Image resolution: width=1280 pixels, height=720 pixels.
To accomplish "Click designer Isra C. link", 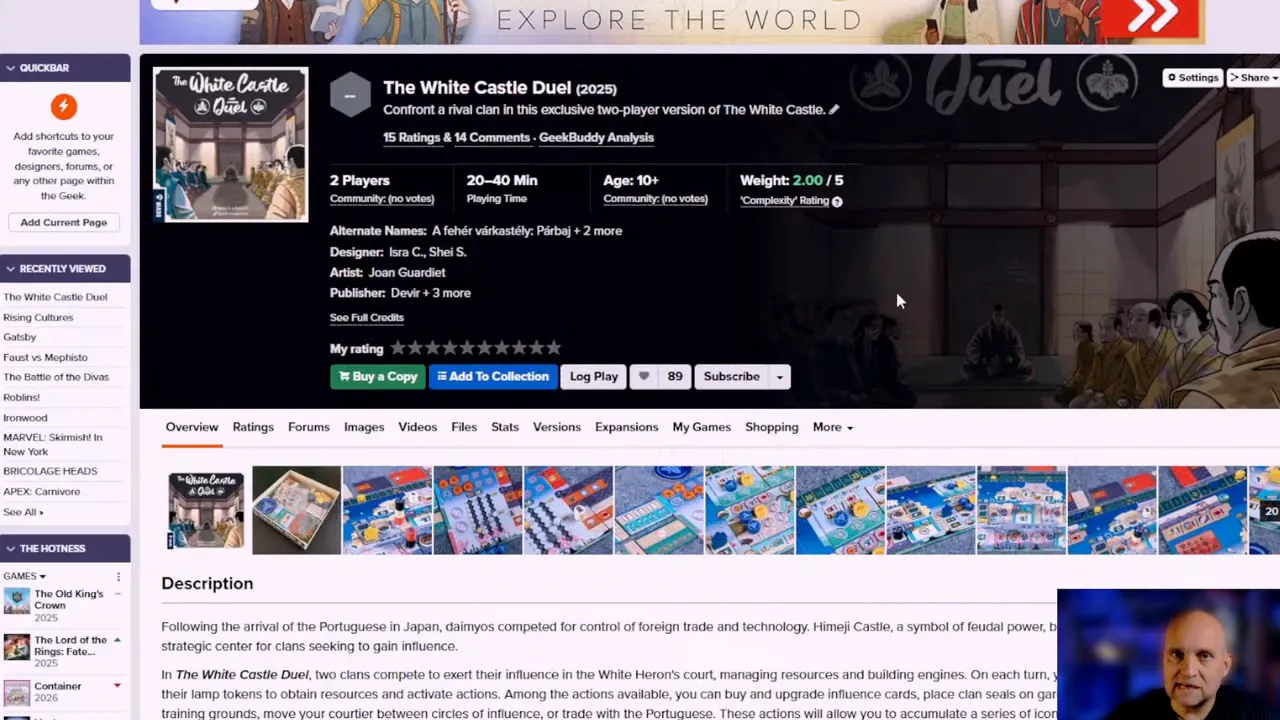I will click(x=406, y=253).
